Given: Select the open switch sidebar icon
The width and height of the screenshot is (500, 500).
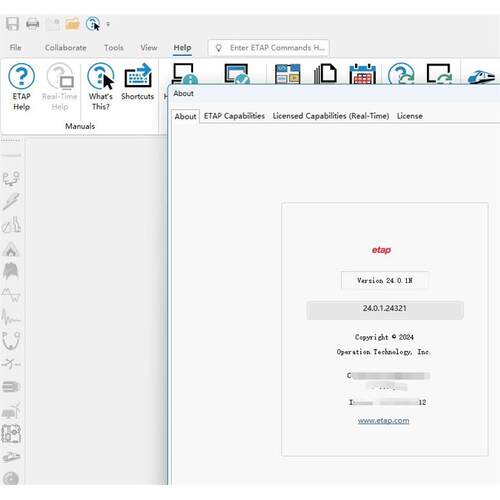Looking at the screenshot, I should pos(11,364).
